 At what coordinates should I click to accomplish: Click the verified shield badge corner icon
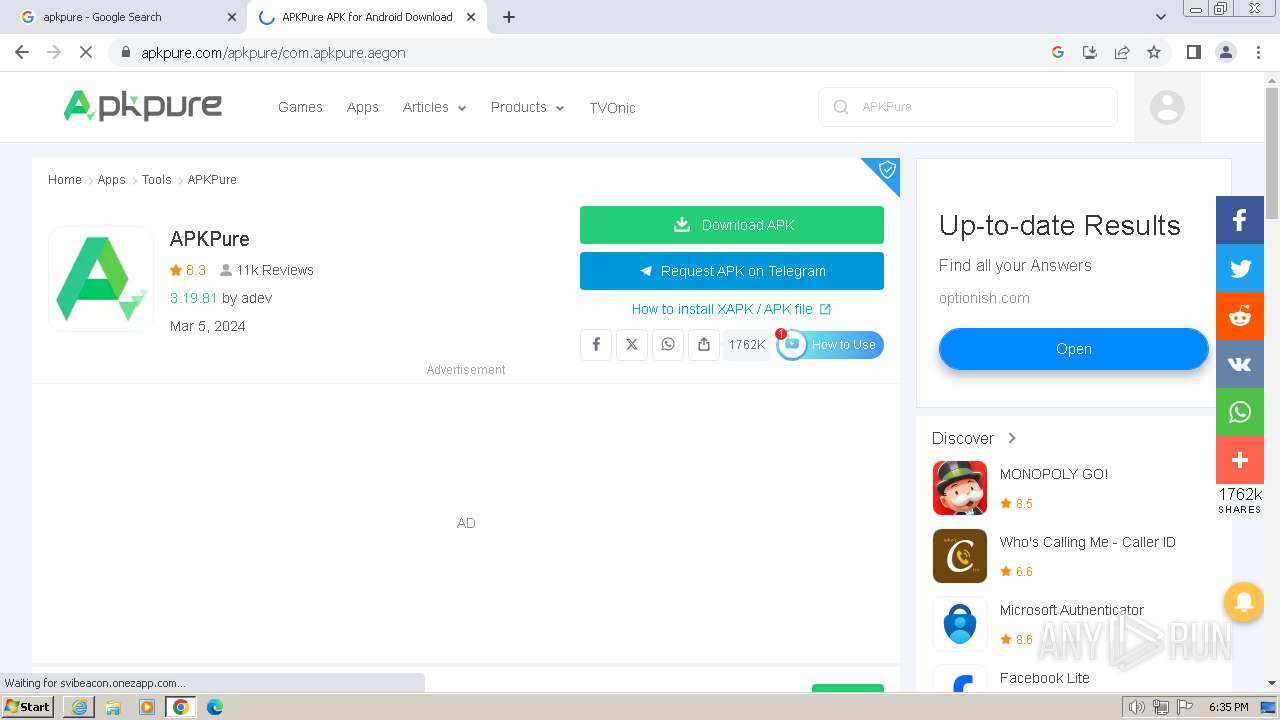tap(886, 170)
